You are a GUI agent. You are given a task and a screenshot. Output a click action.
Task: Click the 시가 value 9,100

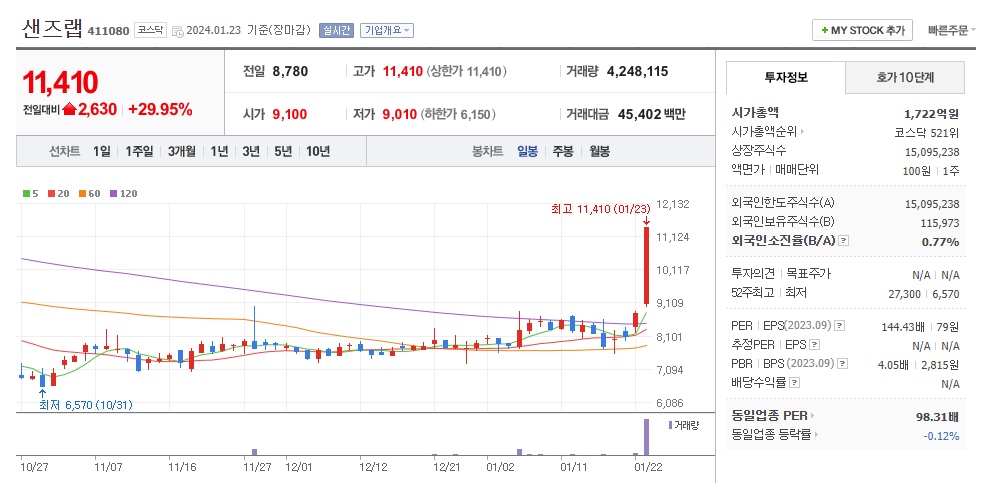click(290, 114)
